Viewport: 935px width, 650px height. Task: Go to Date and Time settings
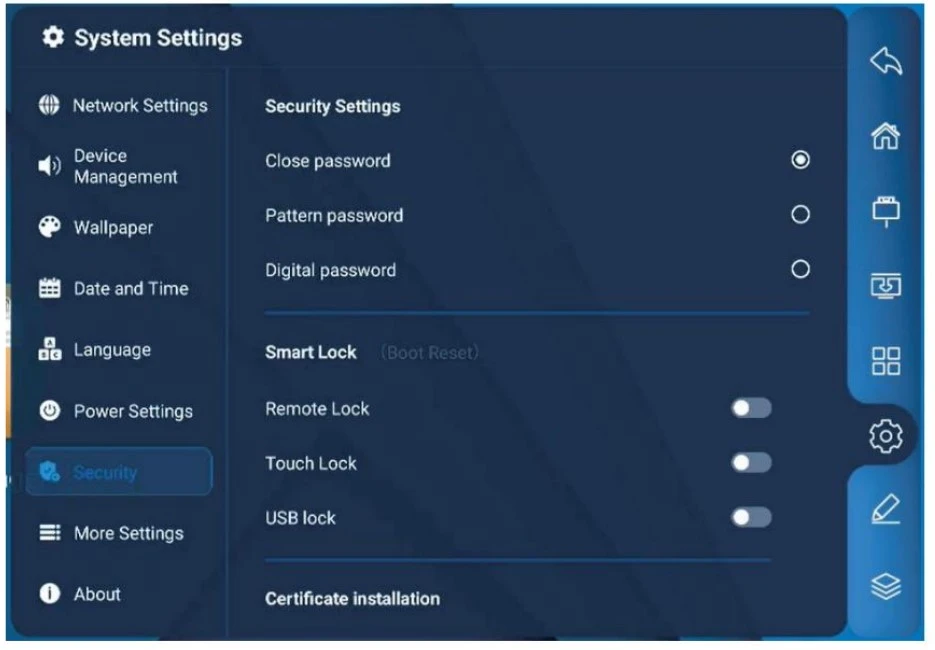coord(119,289)
